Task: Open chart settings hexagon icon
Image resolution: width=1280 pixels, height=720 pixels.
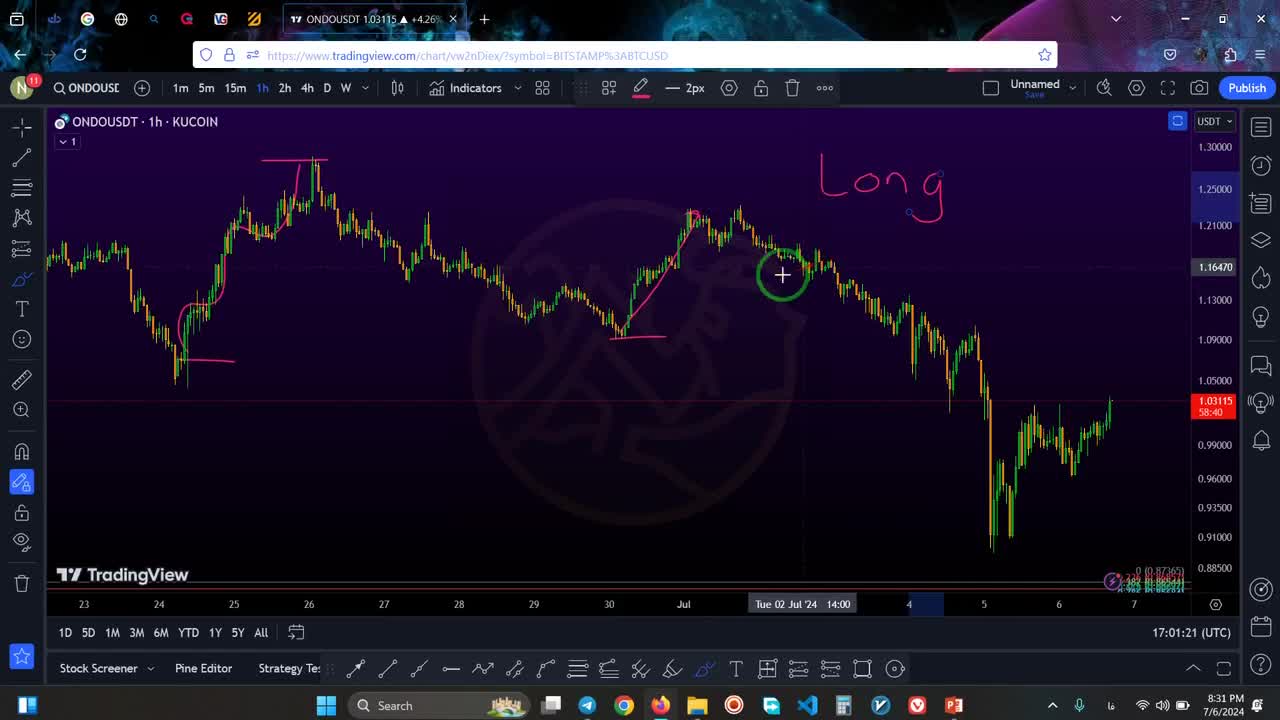Action: point(1136,88)
